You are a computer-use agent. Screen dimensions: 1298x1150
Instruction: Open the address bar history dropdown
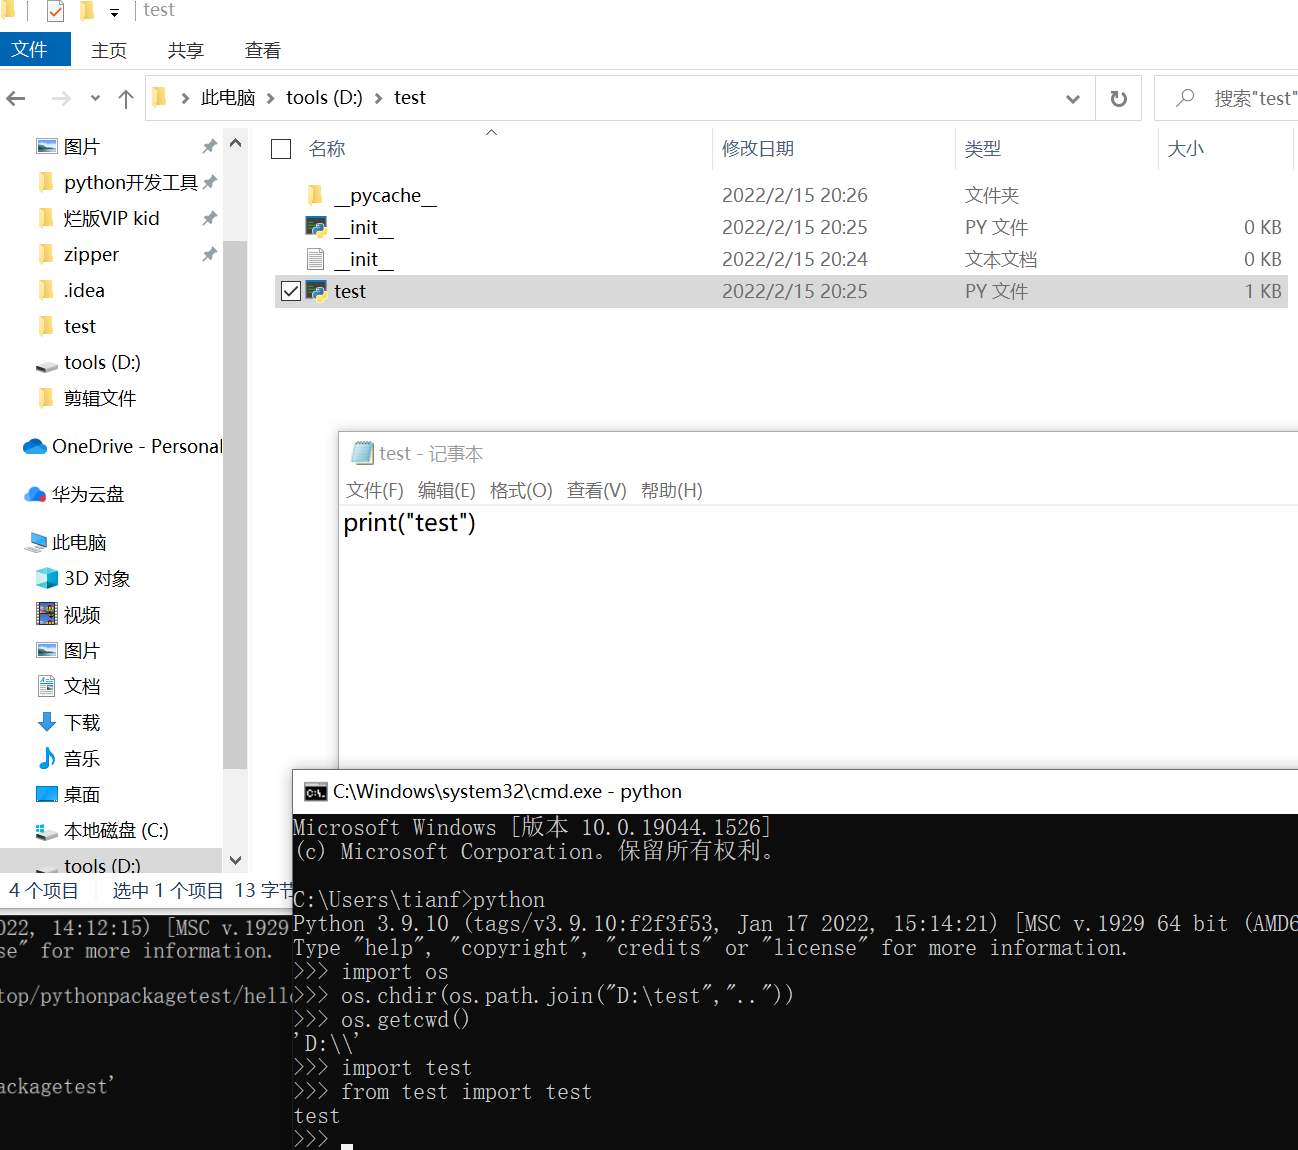[1072, 98]
